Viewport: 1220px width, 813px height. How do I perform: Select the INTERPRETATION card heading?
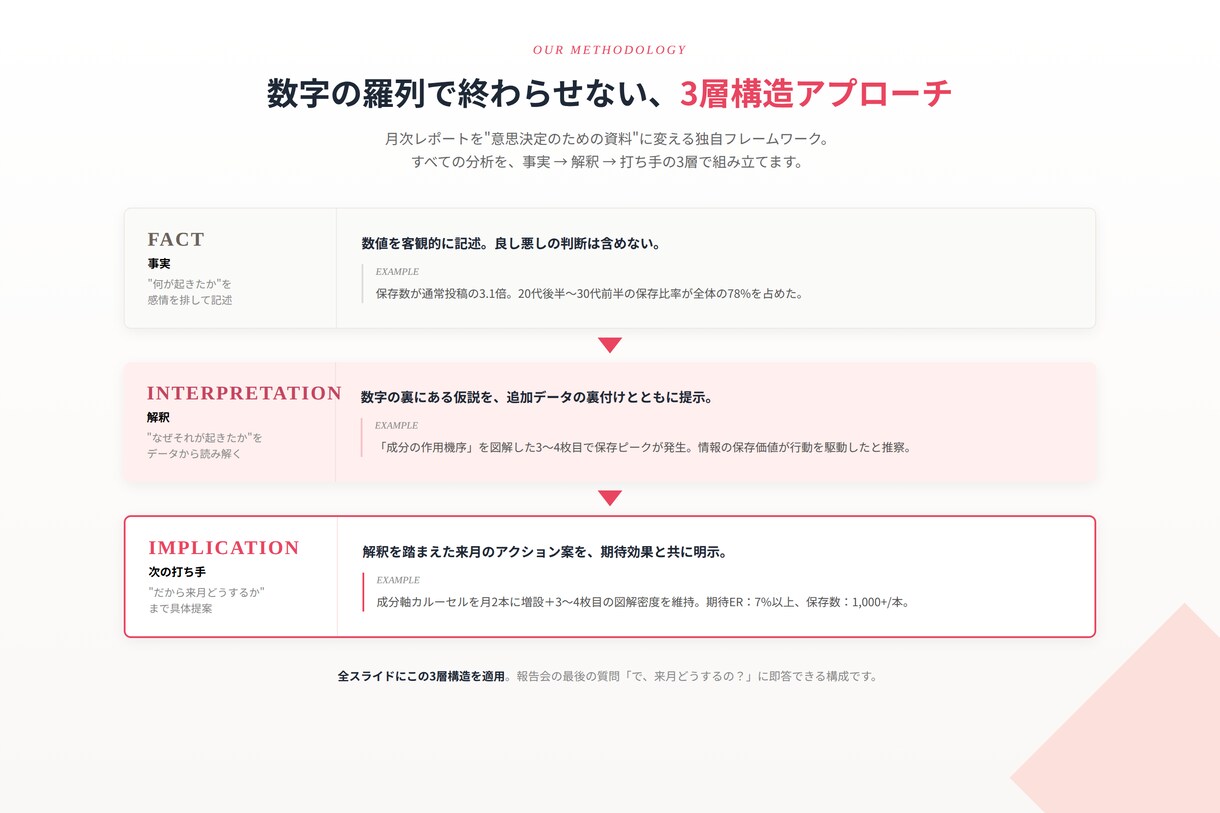click(x=244, y=393)
